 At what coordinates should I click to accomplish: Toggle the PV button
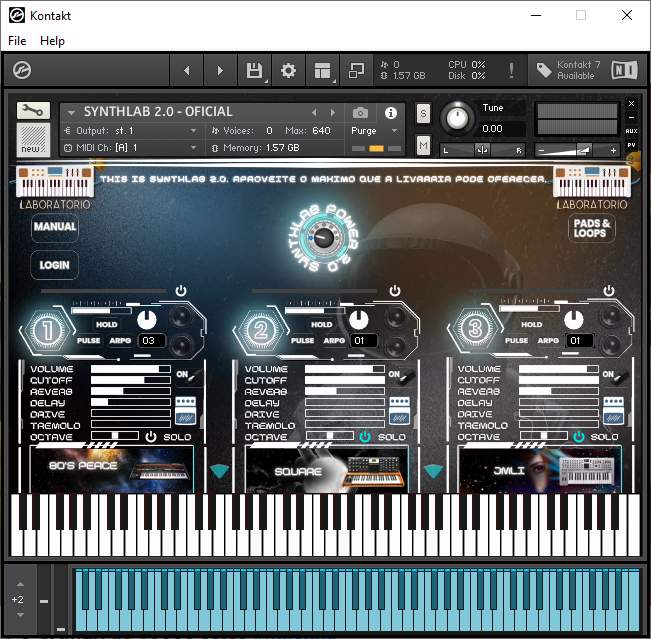point(631,145)
